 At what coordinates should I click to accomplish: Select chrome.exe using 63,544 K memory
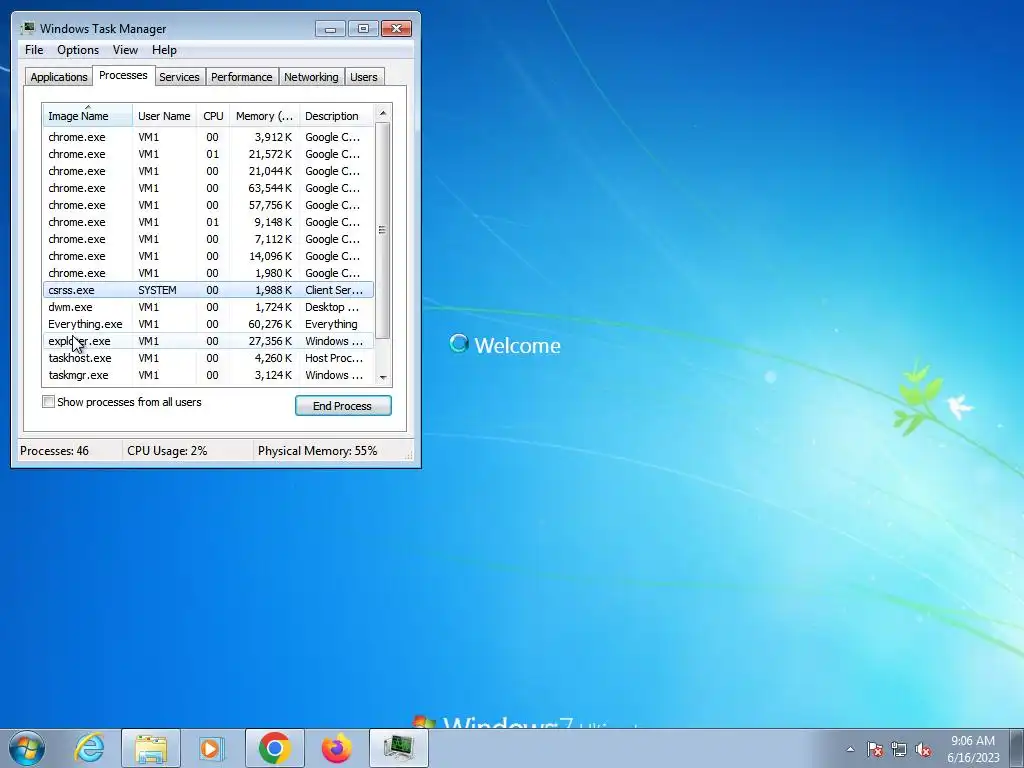208,188
